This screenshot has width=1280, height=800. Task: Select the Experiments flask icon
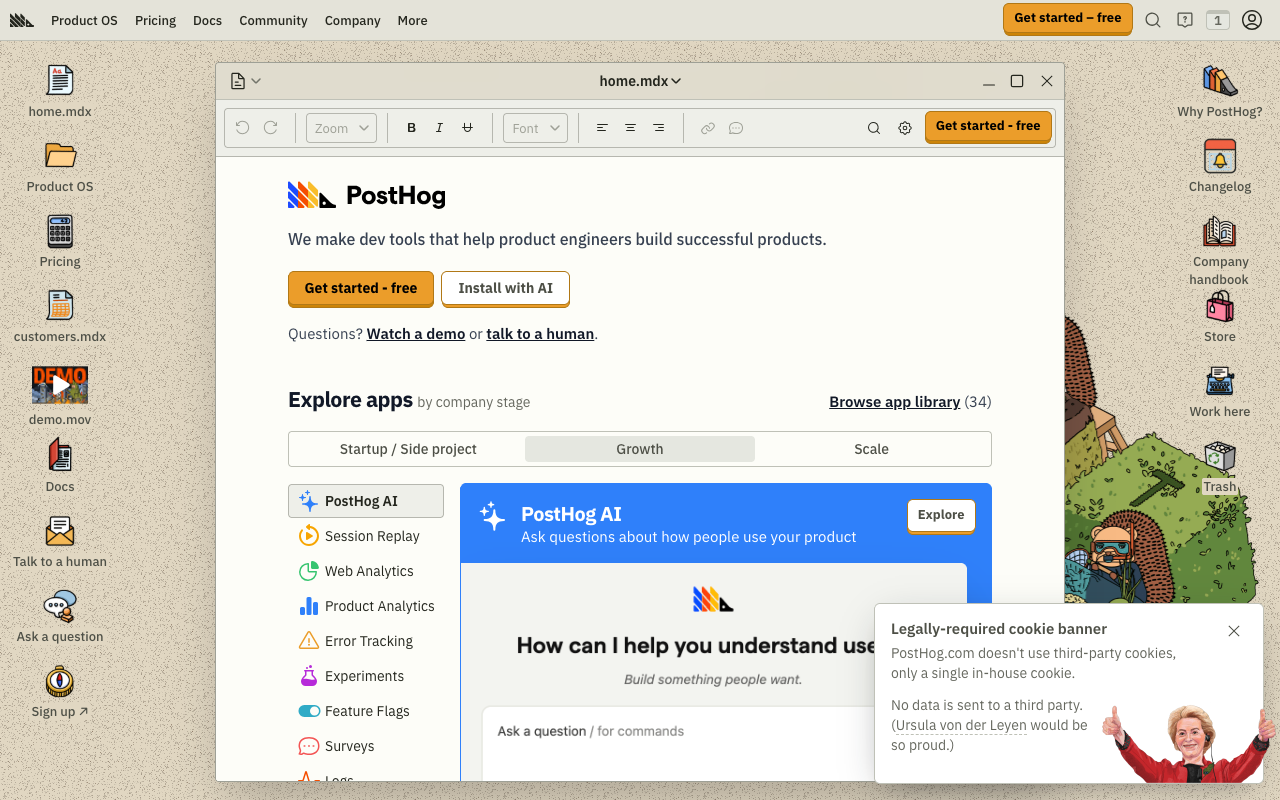click(x=307, y=676)
